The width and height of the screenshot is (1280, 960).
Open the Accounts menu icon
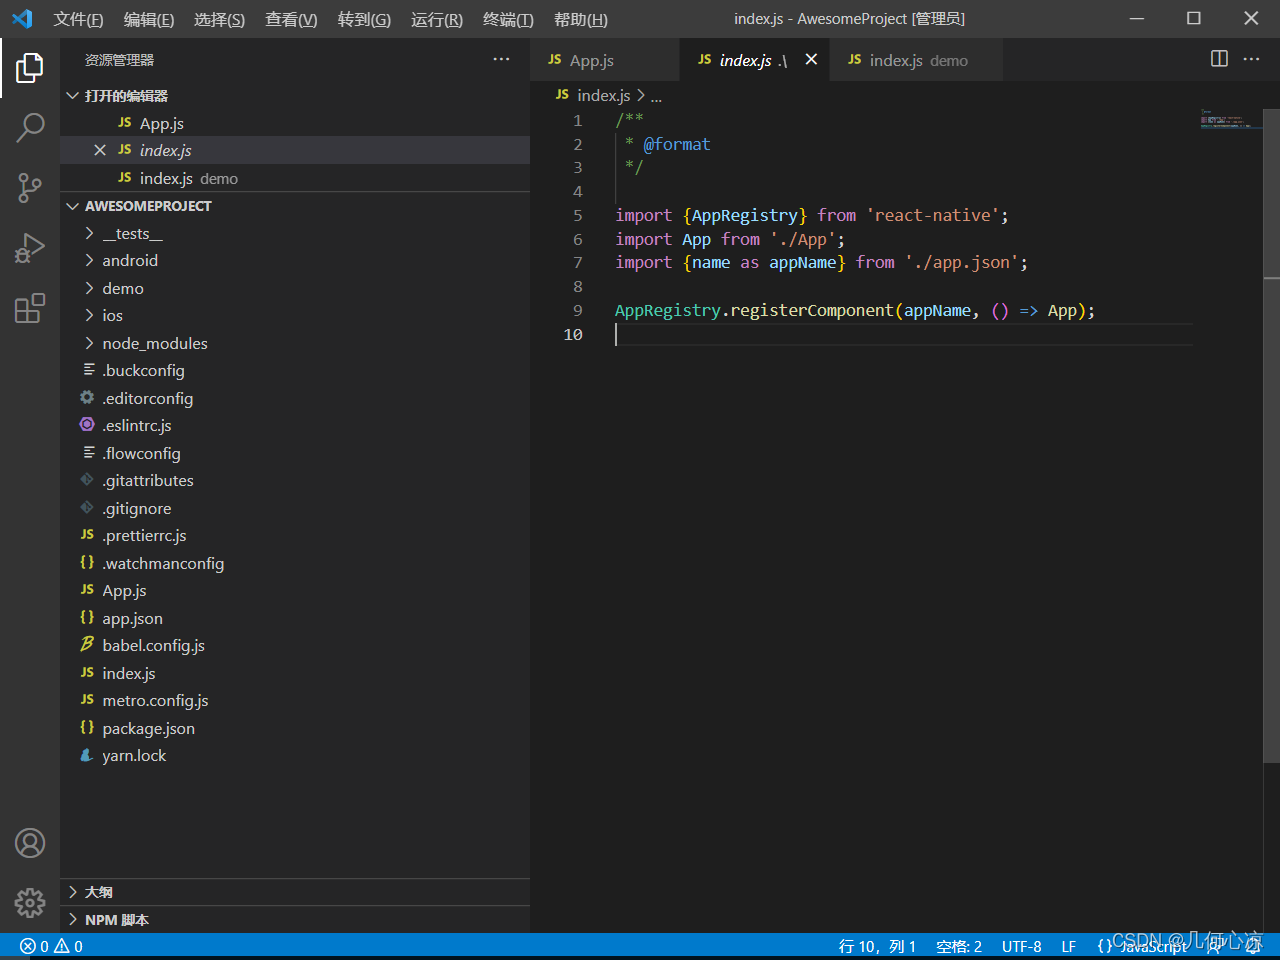click(x=30, y=843)
